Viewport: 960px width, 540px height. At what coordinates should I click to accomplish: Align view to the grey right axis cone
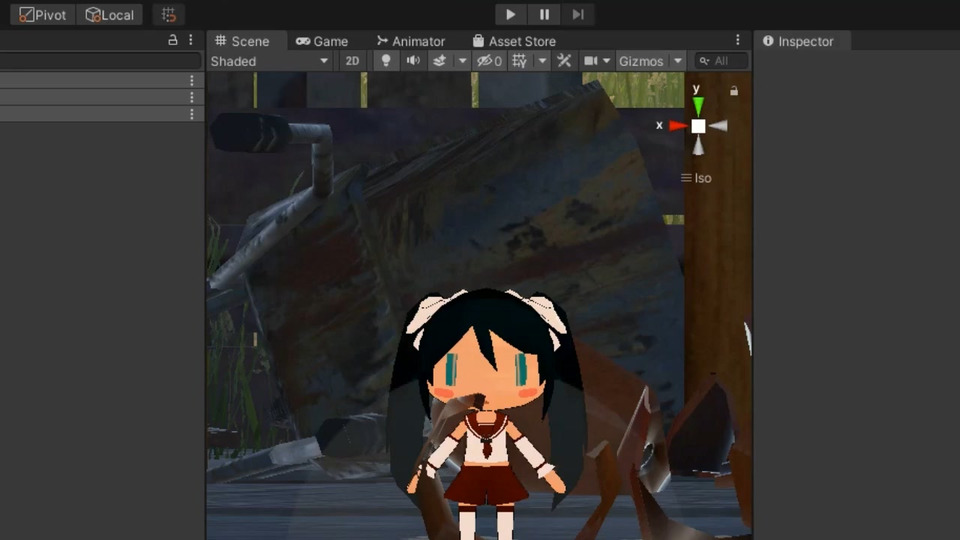pyautogui.click(x=718, y=126)
